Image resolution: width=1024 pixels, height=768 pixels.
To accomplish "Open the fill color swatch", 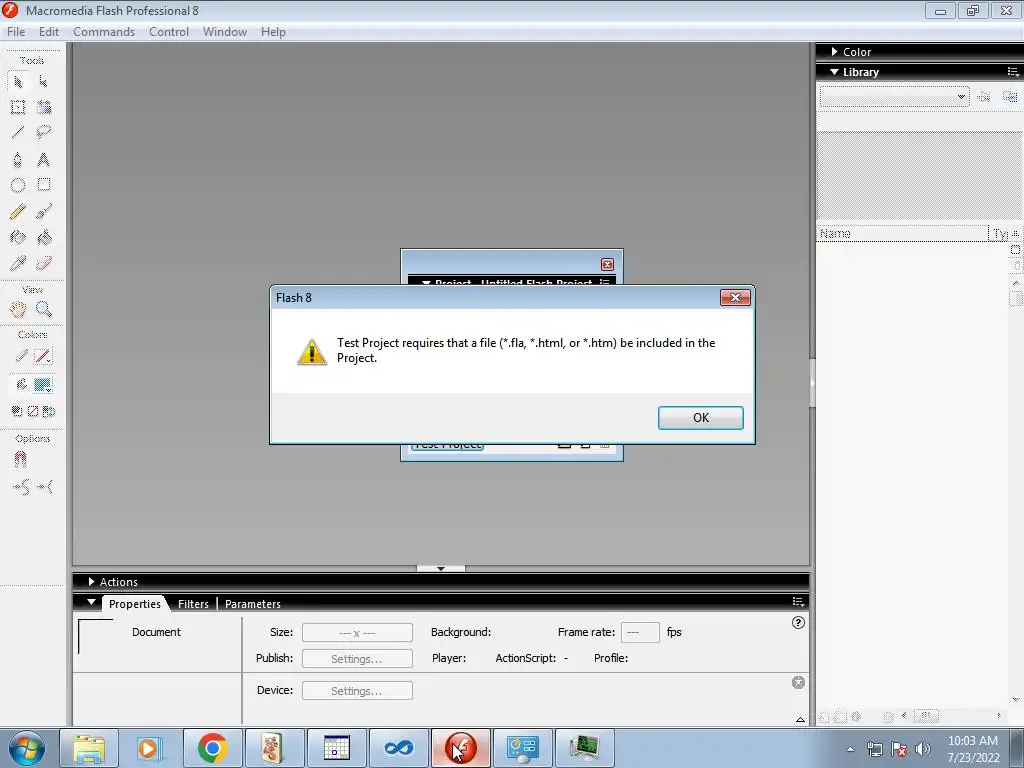I will tap(42, 385).
